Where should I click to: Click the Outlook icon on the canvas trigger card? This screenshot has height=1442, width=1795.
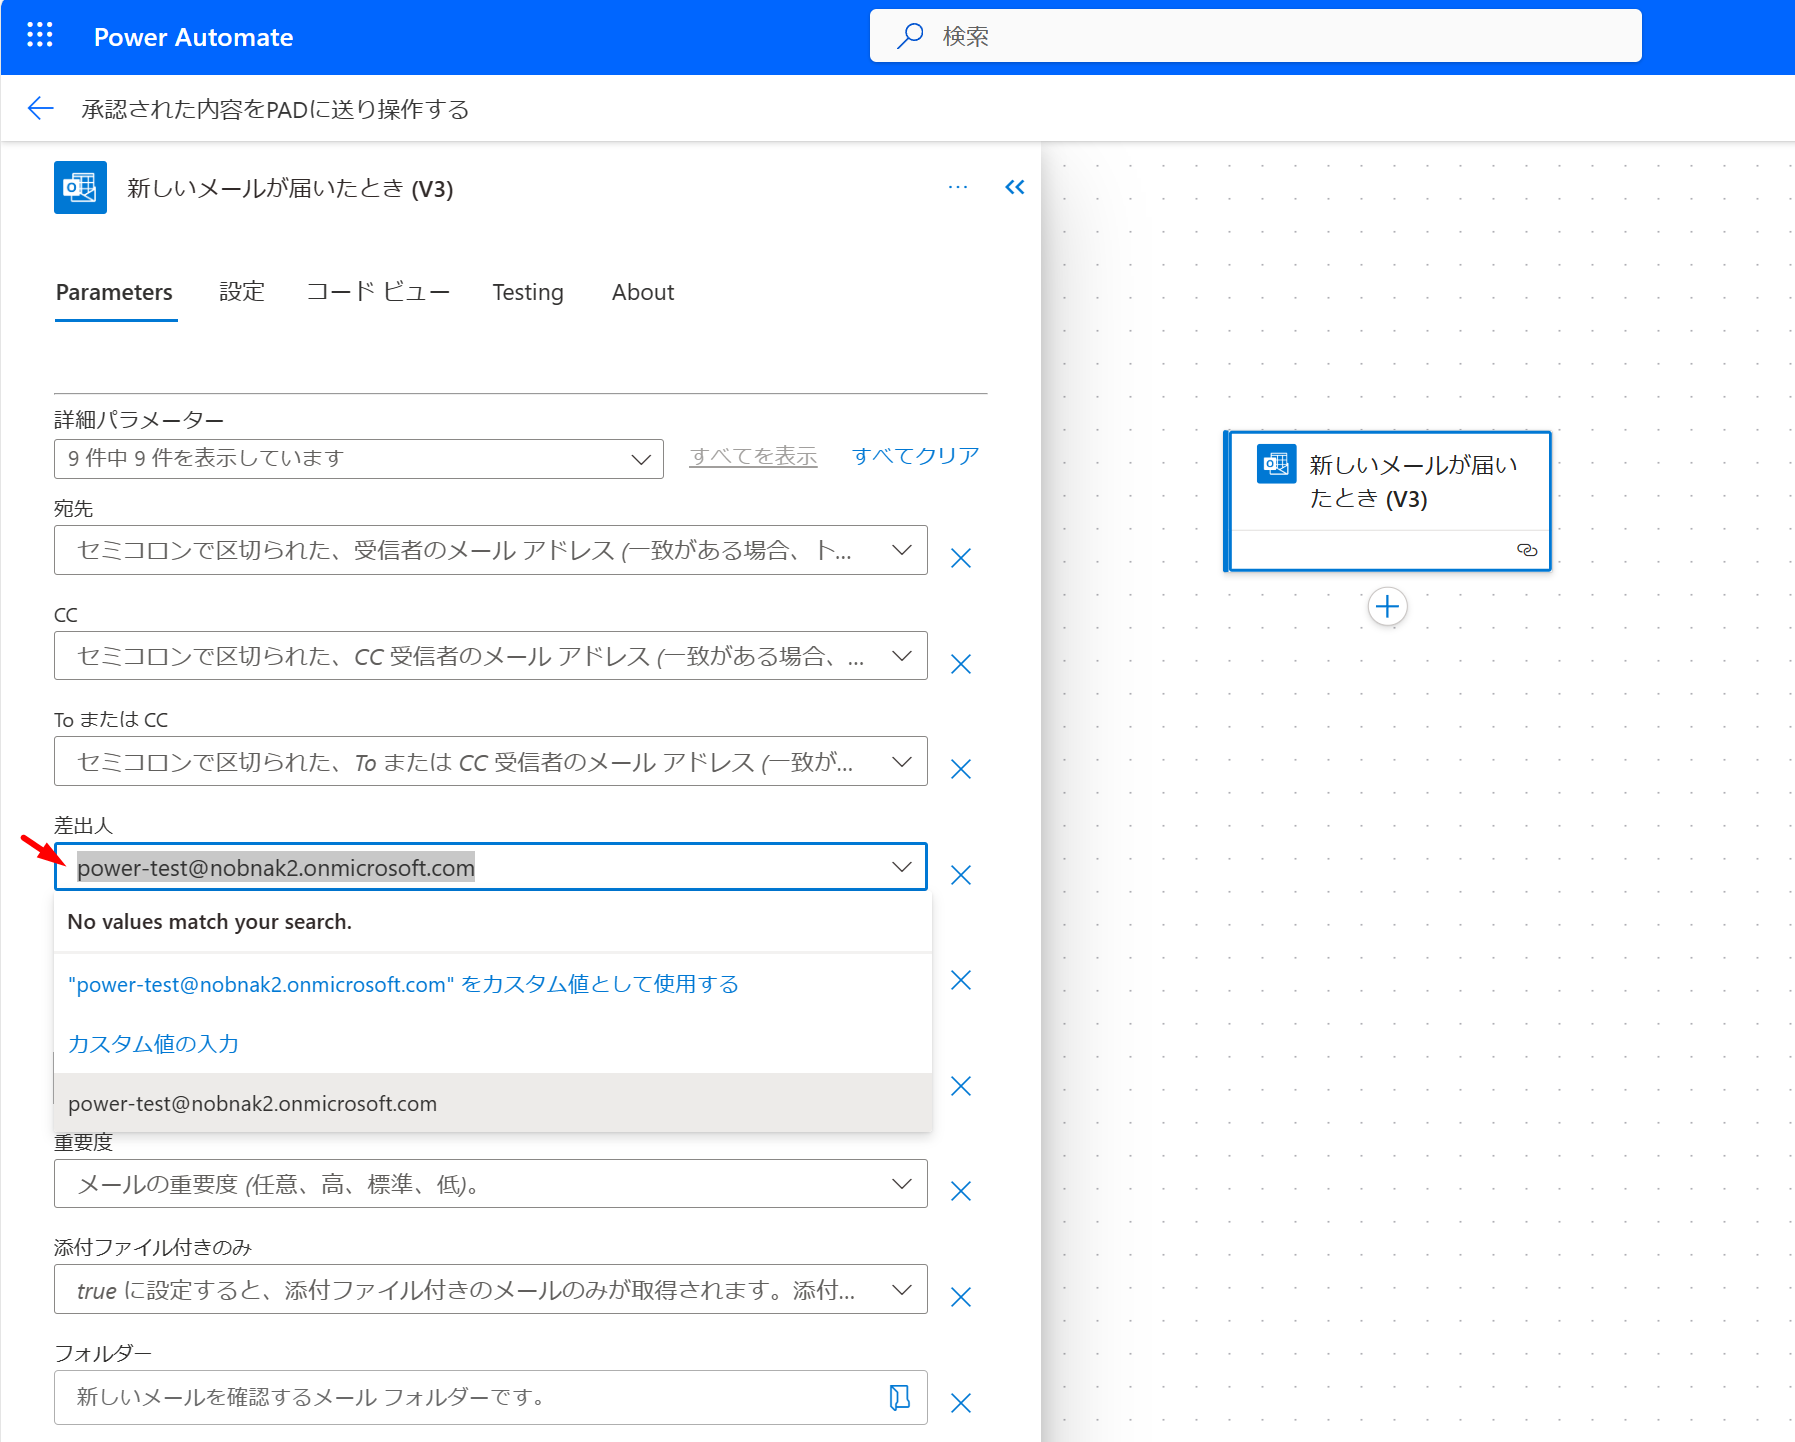pos(1277,464)
